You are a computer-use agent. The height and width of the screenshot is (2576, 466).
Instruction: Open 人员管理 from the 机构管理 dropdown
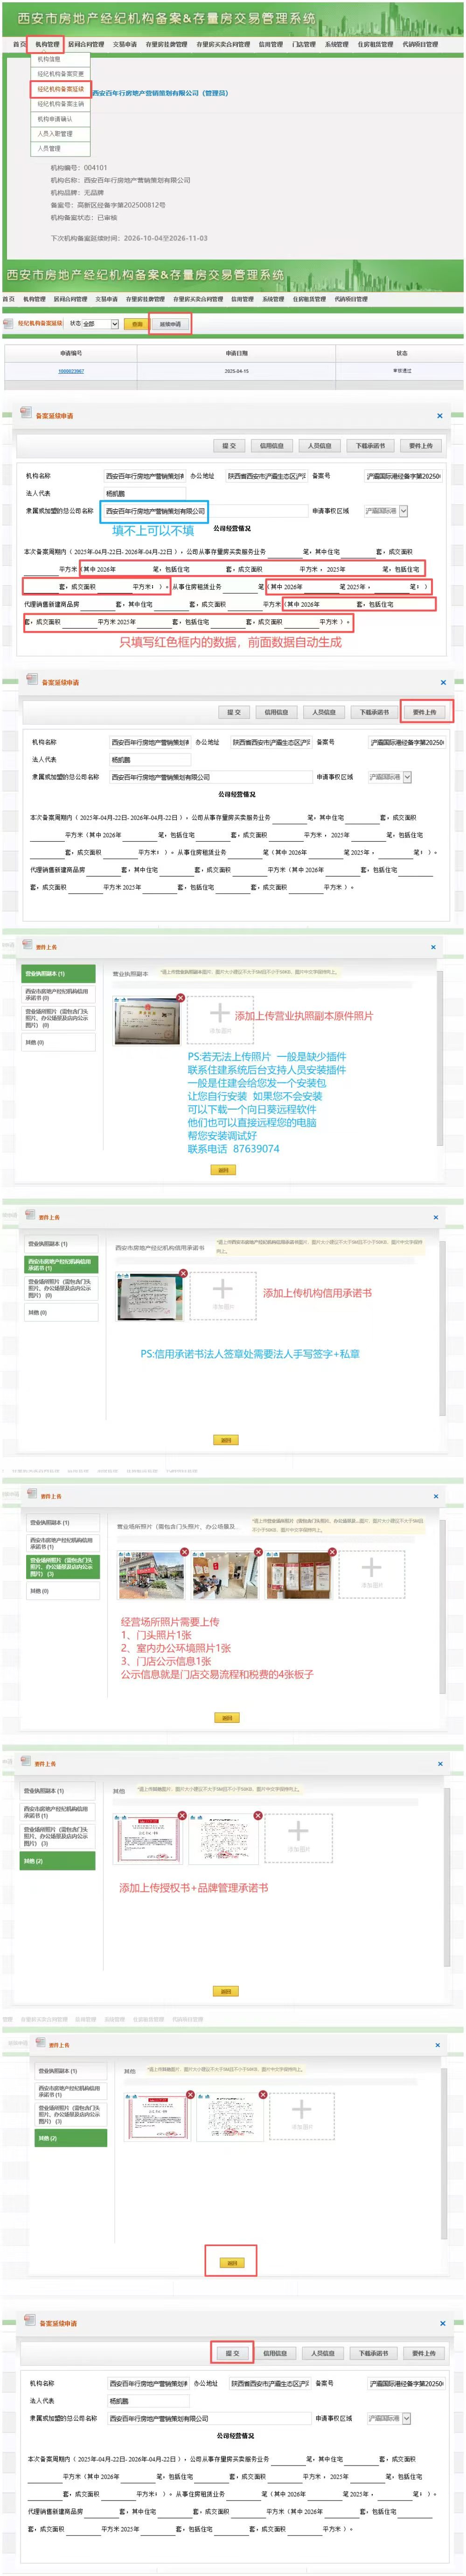[x=49, y=149]
